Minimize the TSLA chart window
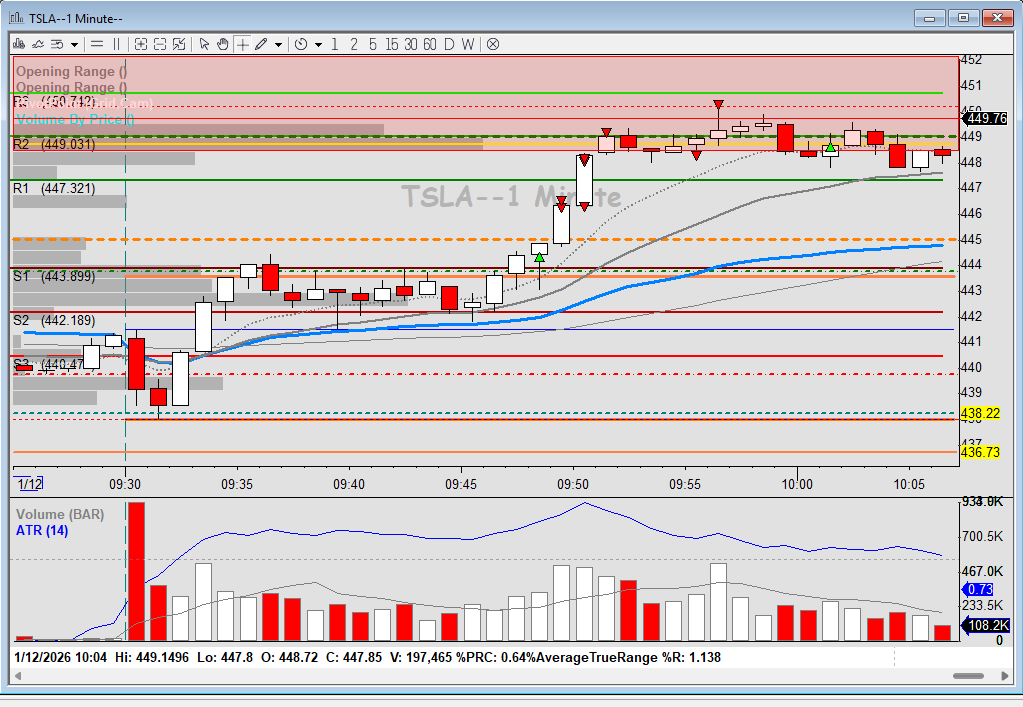The height and width of the screenshot is (707, 1023). click(929, 18)
